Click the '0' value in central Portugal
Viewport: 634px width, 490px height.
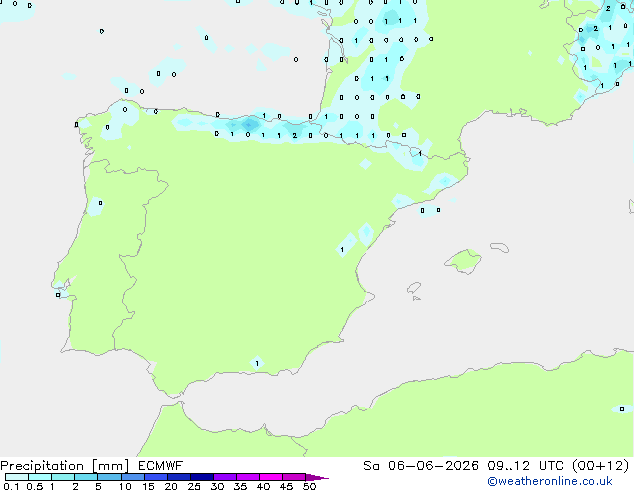101,203
